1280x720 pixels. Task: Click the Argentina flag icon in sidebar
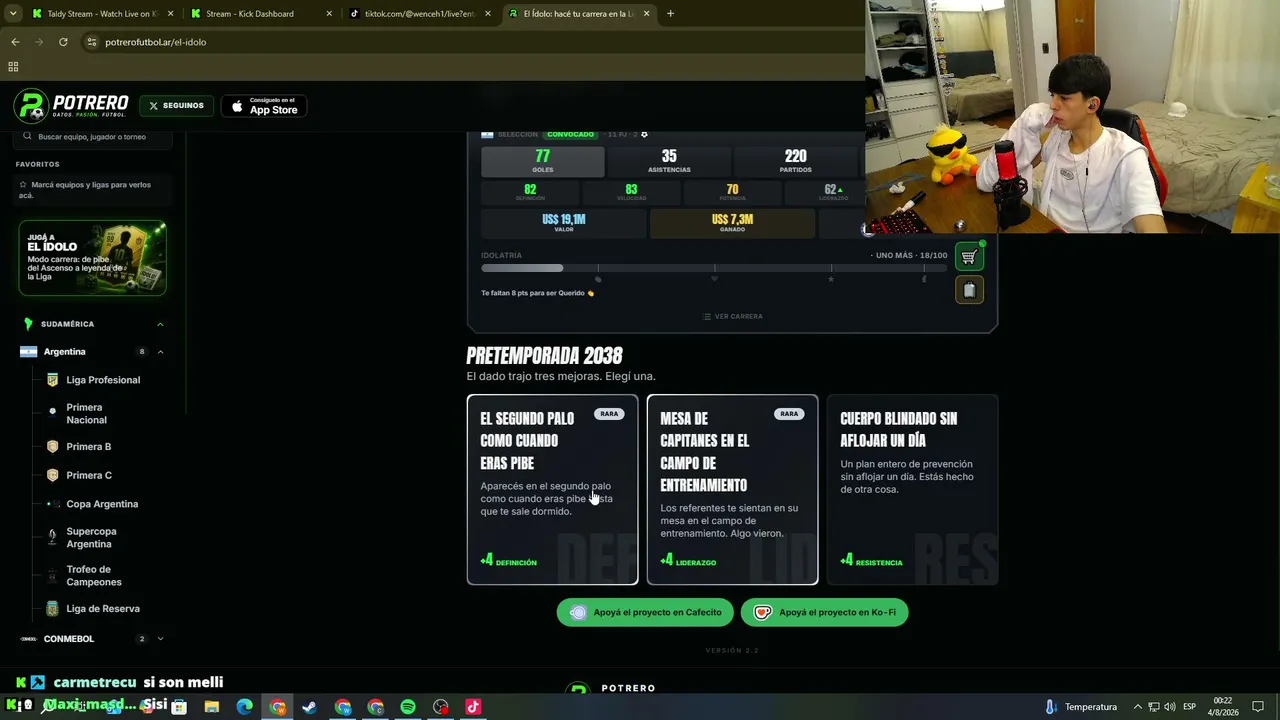coord(28,352)
